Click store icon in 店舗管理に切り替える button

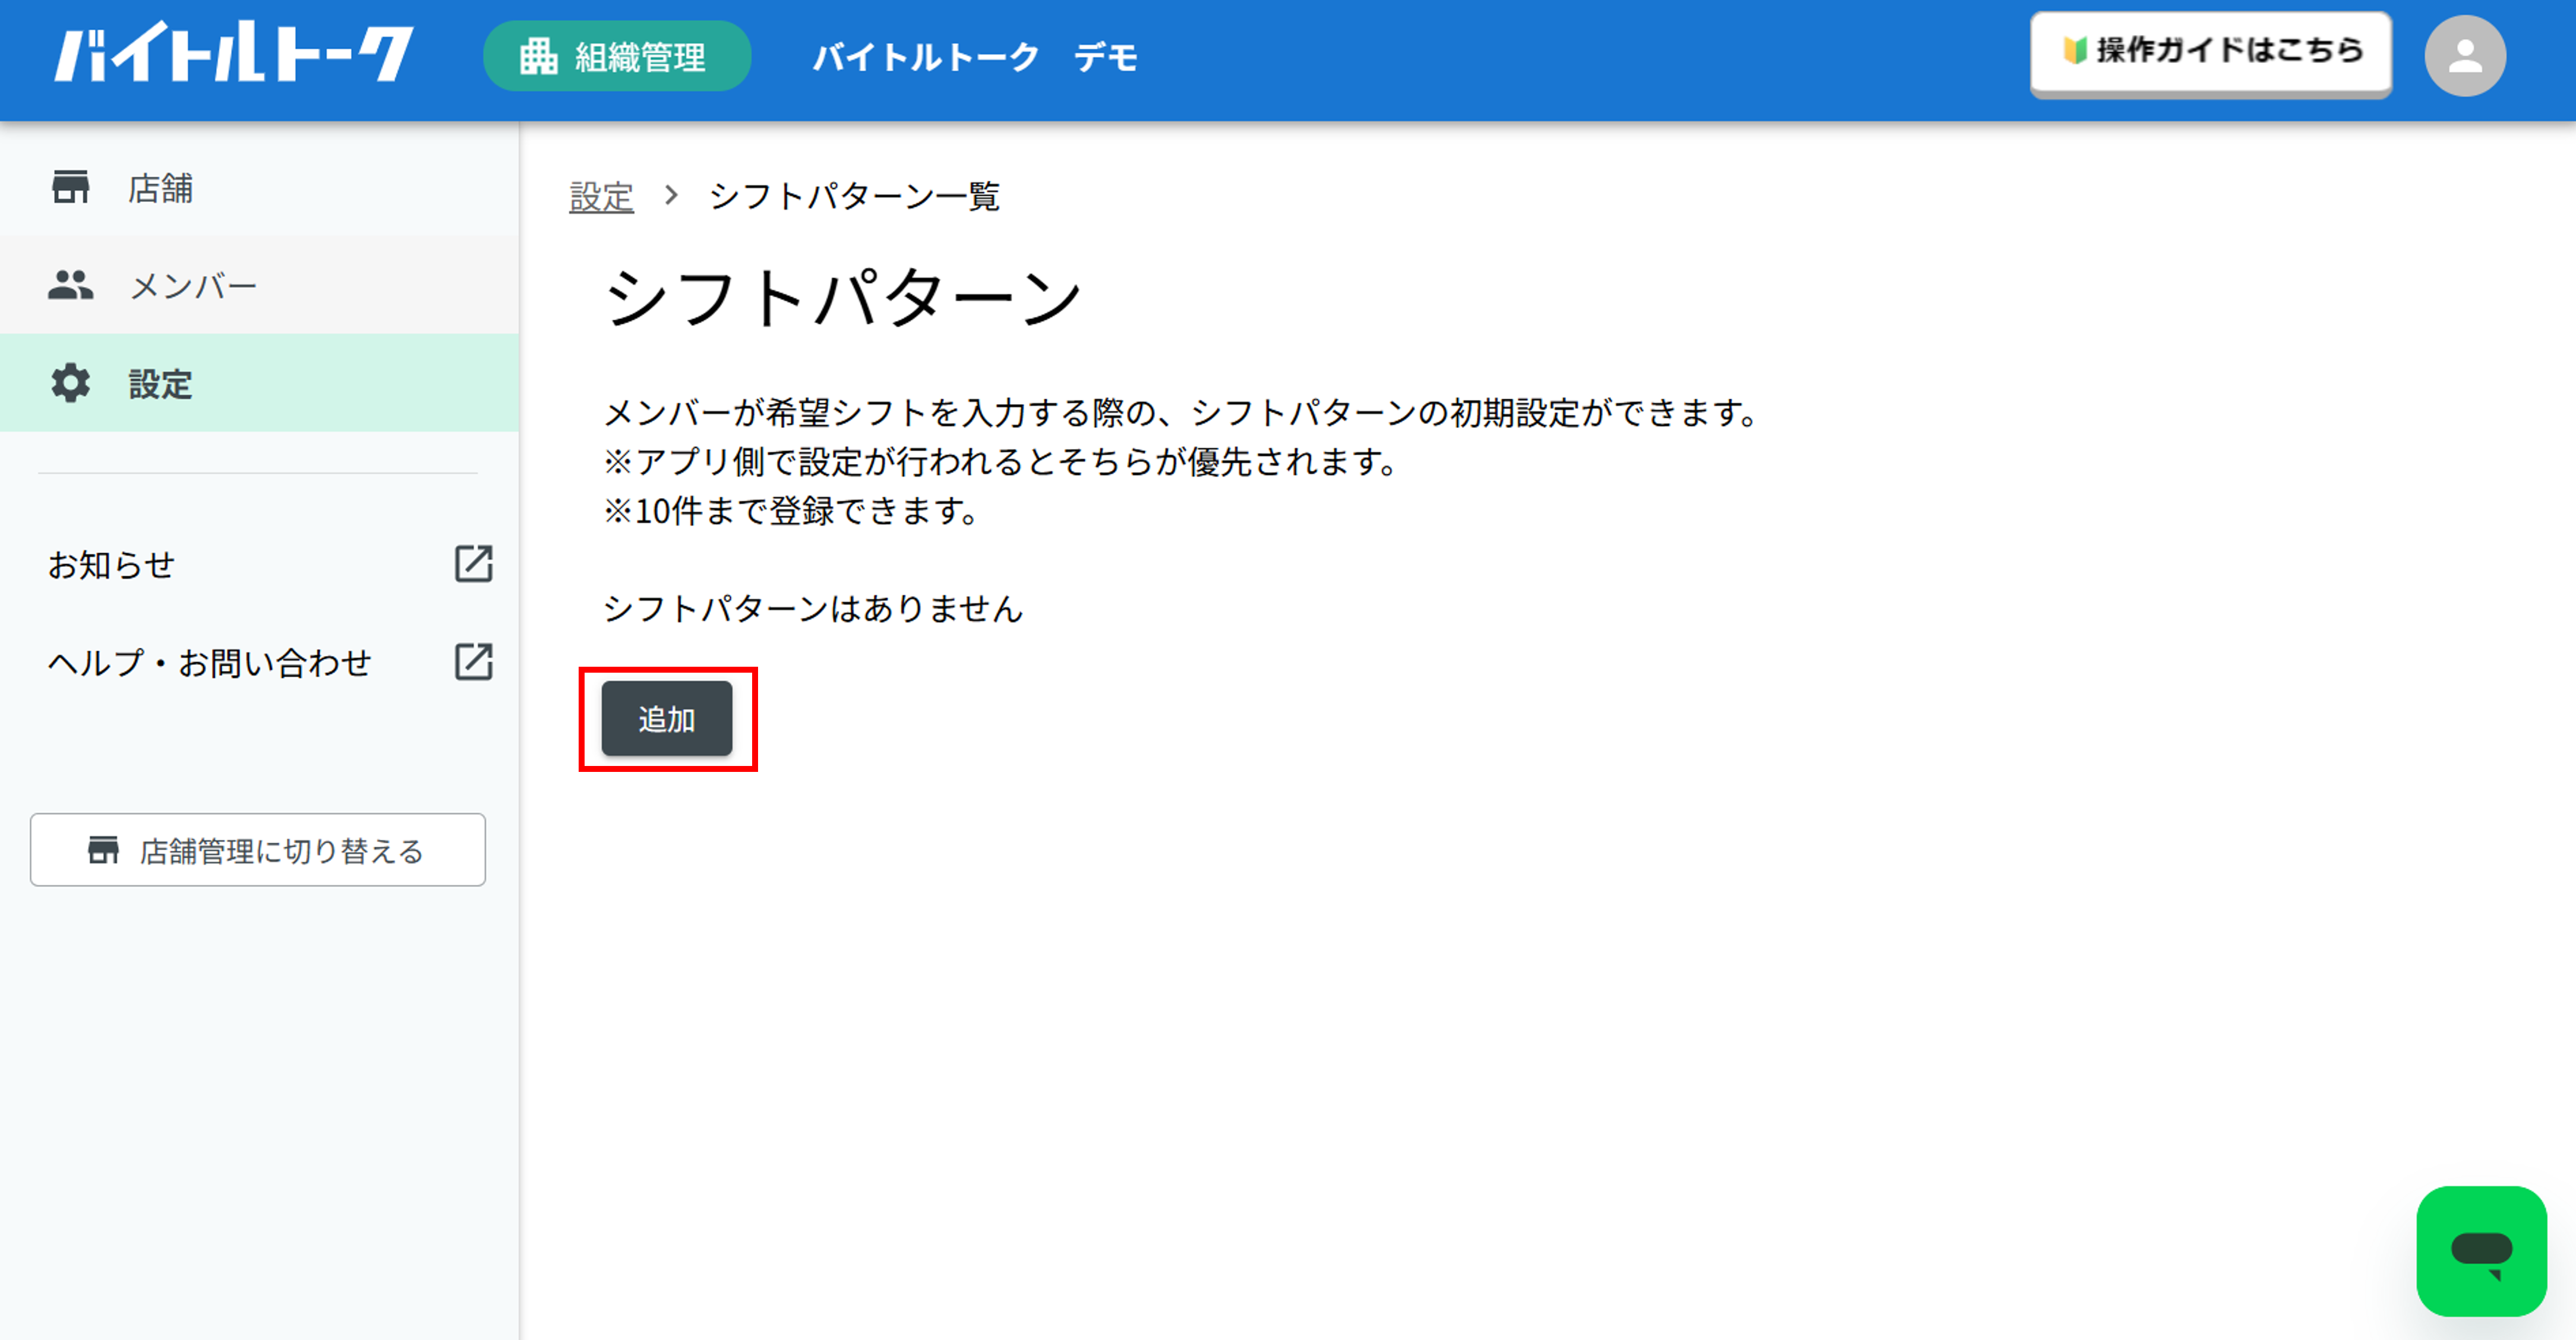[x=103, y=850]
